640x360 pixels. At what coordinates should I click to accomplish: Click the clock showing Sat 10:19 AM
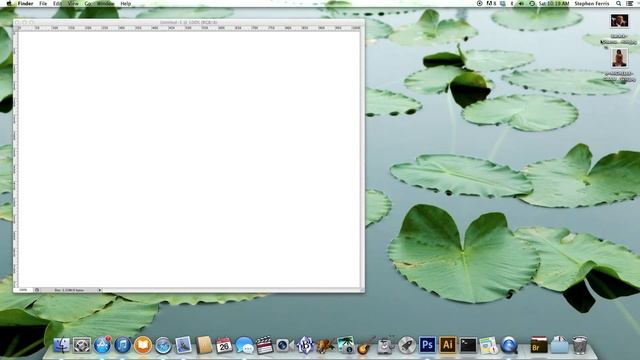(553, 3)
